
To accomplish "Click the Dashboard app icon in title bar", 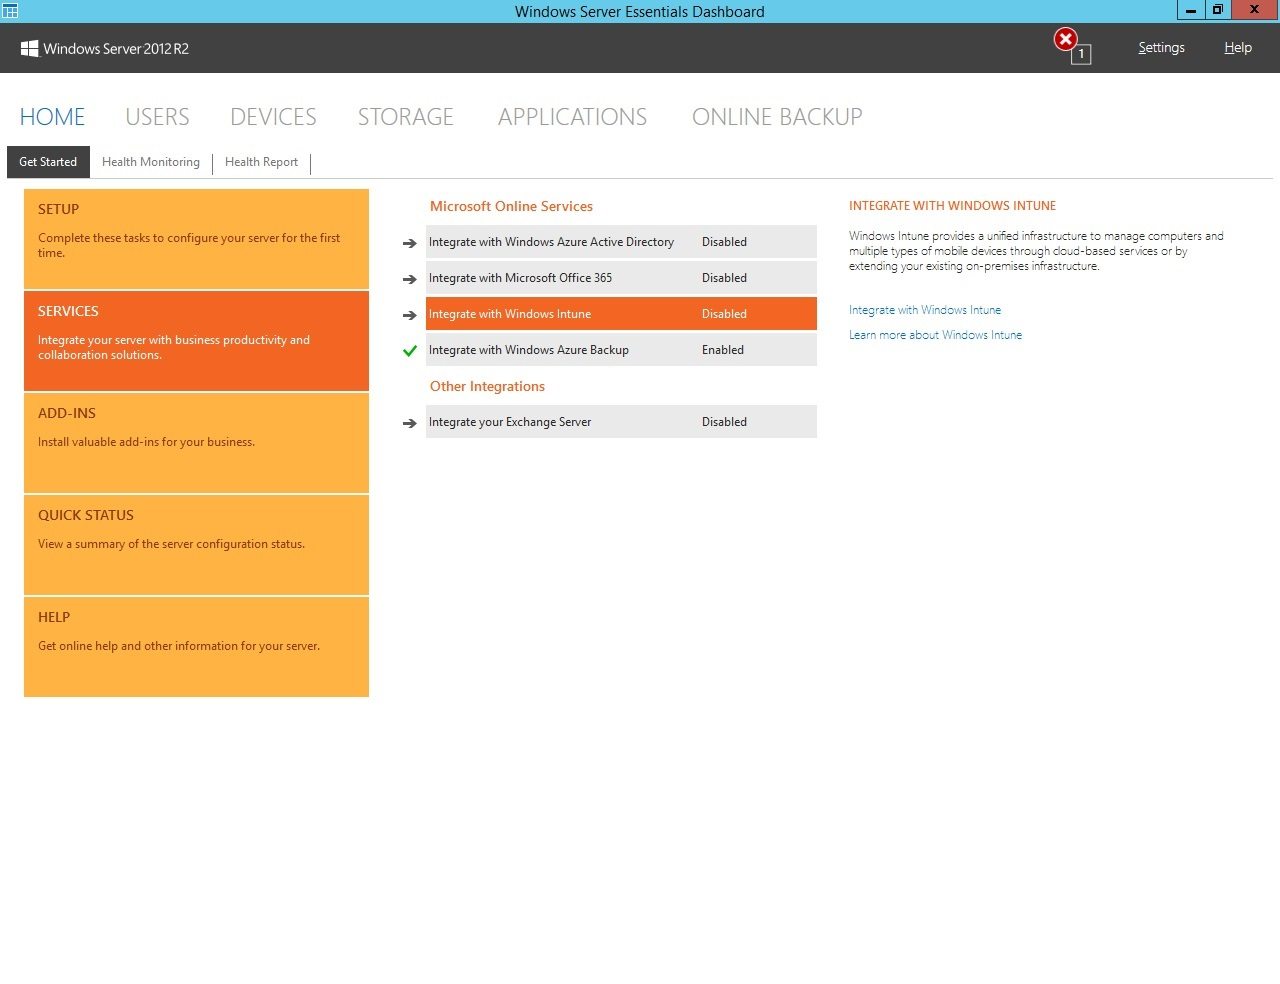I will (x=10, y=11).
